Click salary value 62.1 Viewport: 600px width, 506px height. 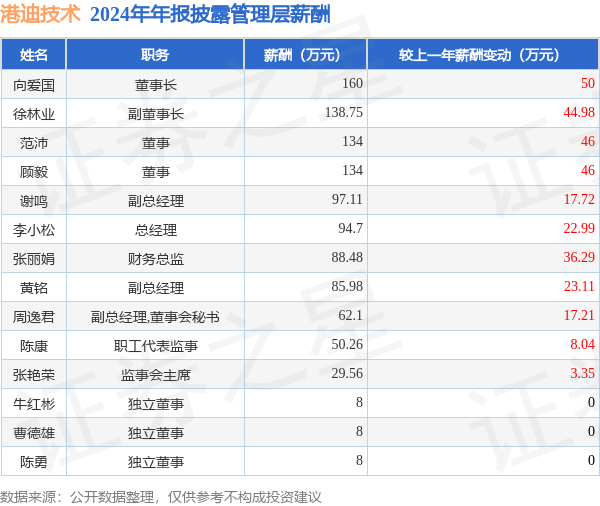tap(350, 315)
